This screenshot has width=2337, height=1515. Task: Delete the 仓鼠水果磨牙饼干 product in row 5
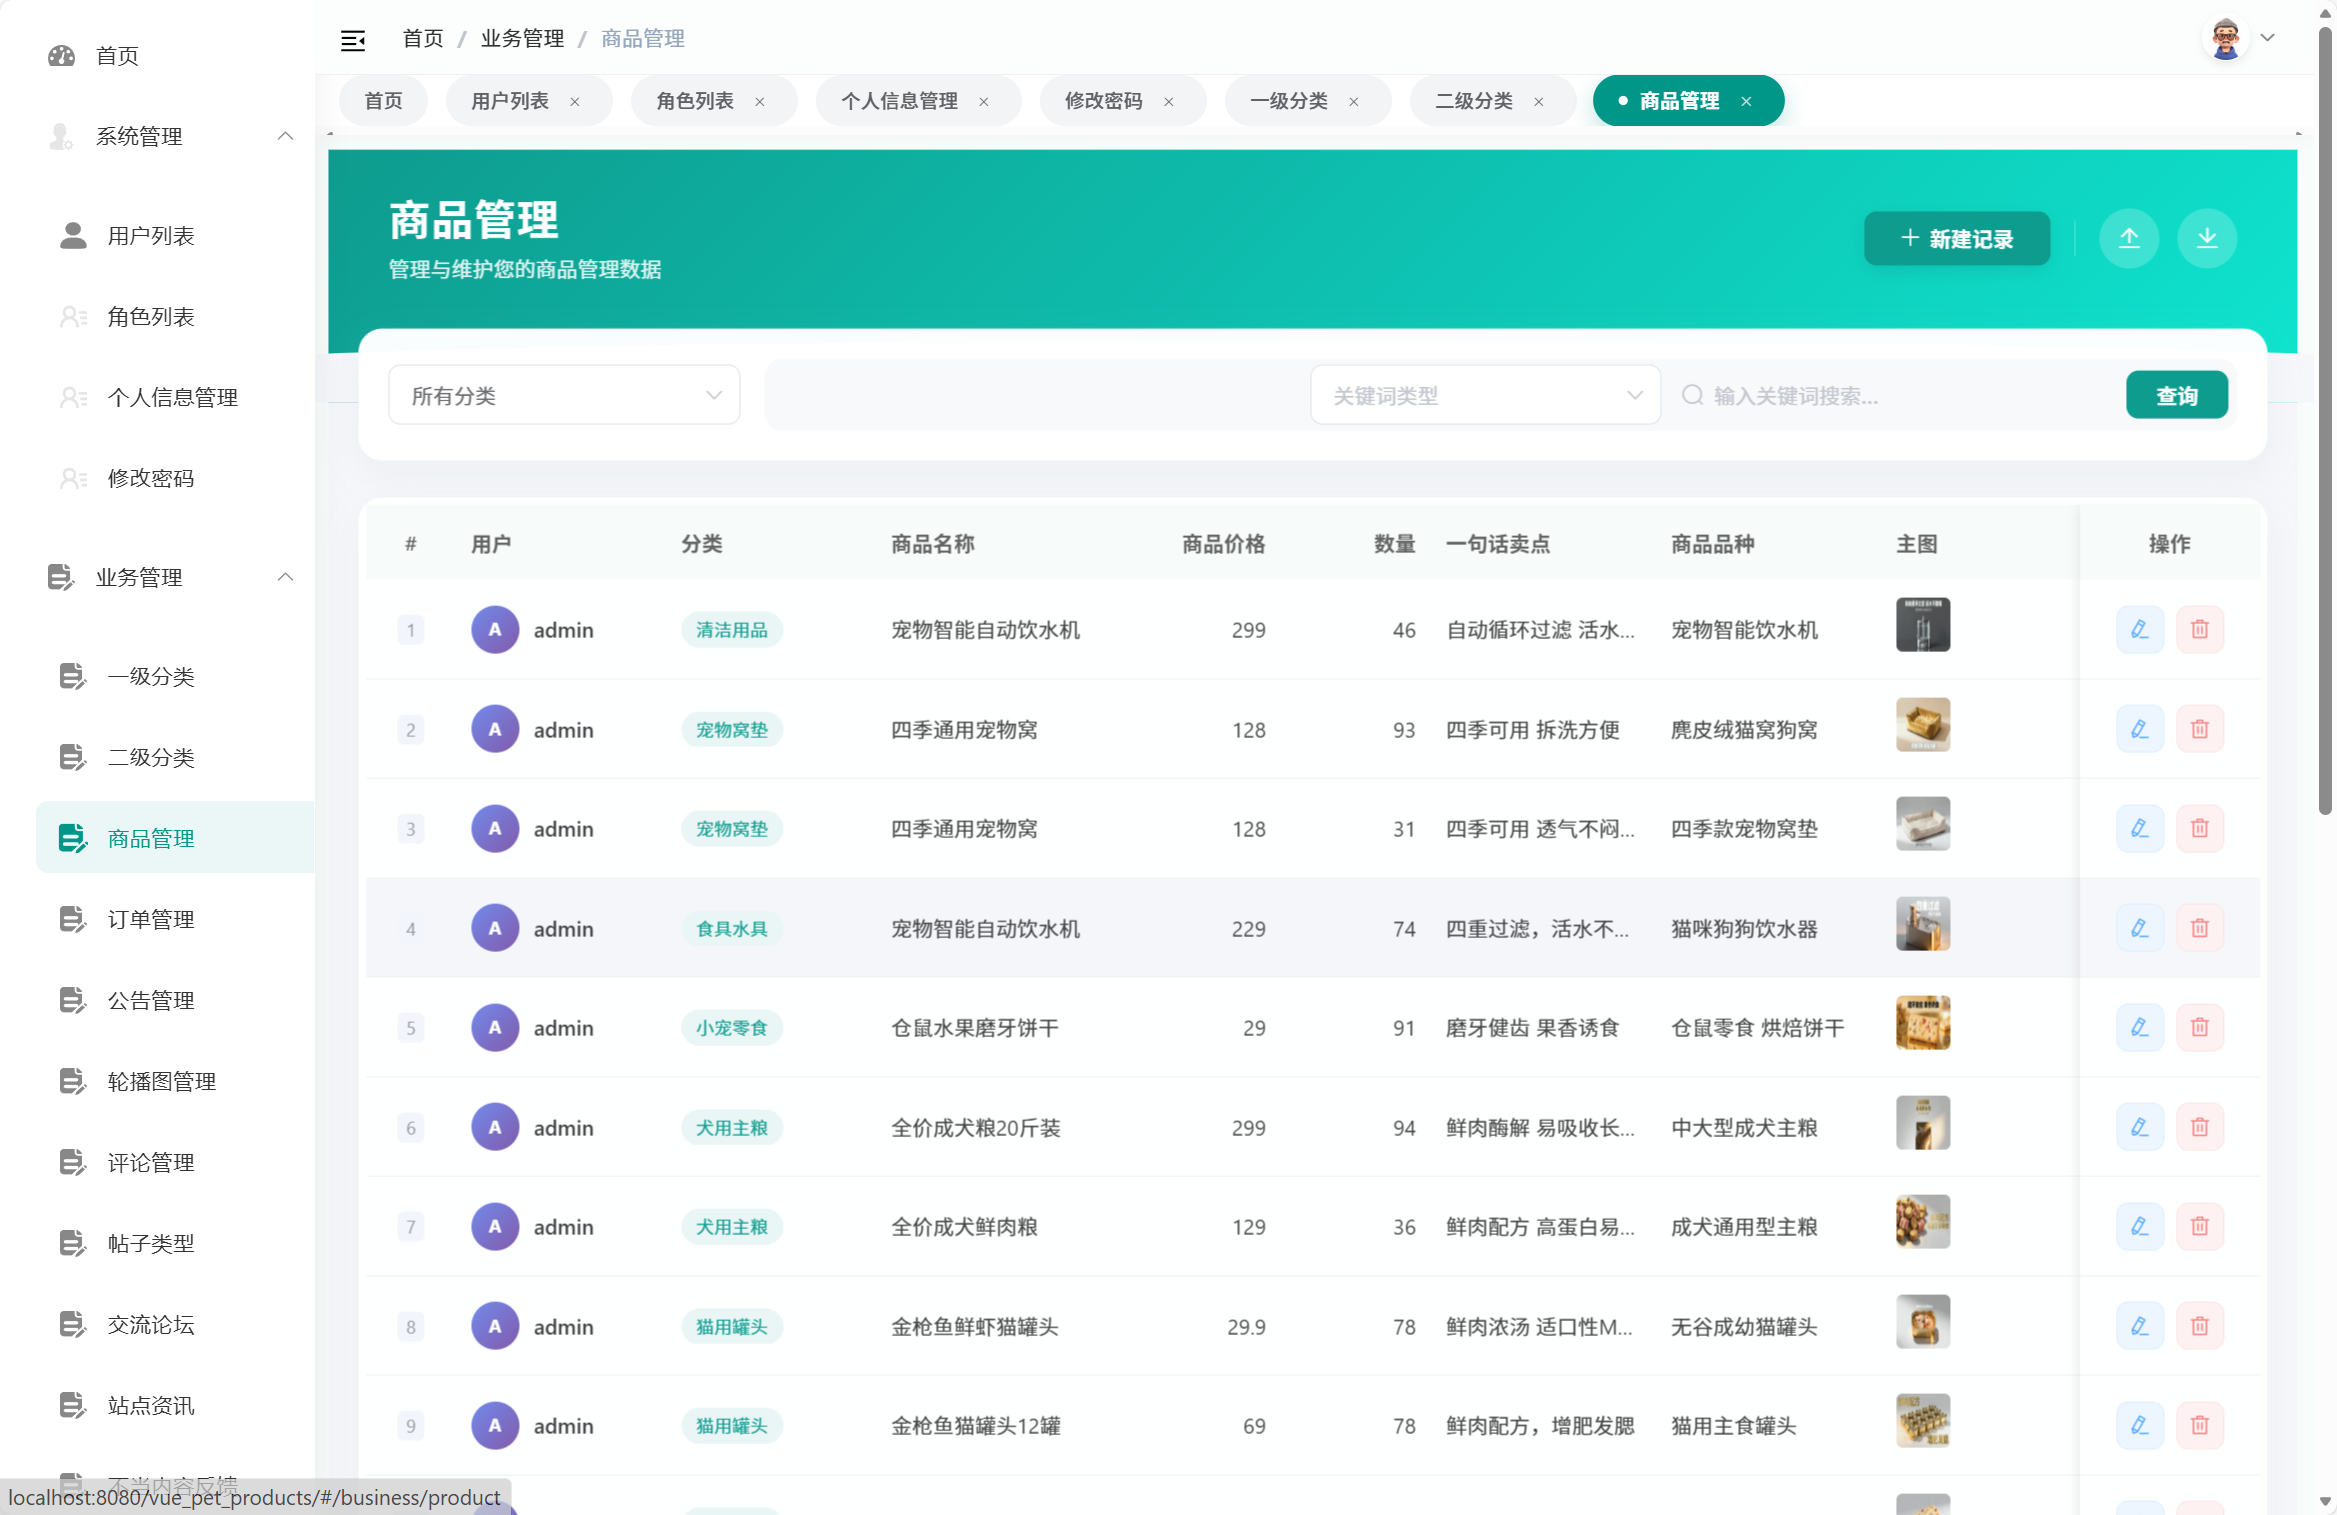click(x=2200, y=1027)
